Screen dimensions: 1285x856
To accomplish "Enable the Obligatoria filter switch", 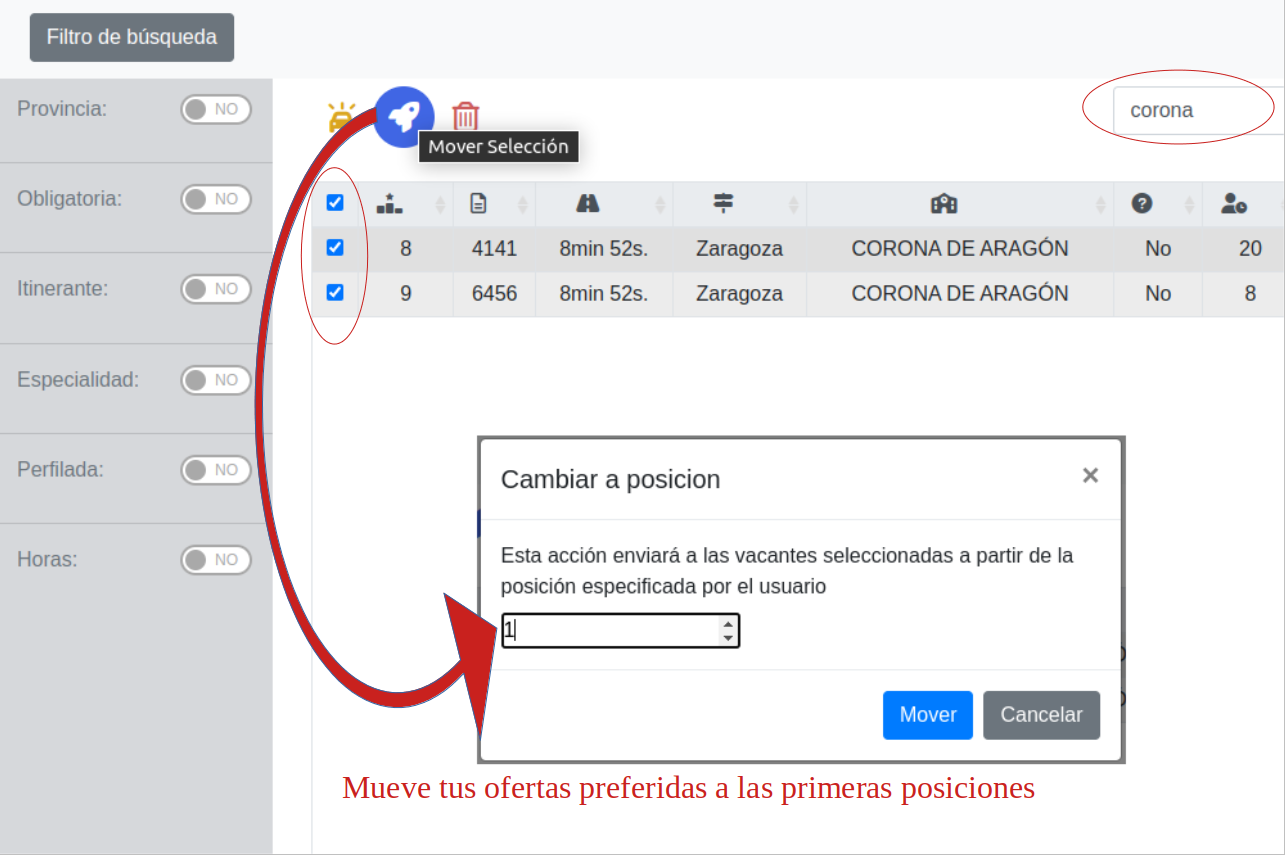I will [215, 199].
